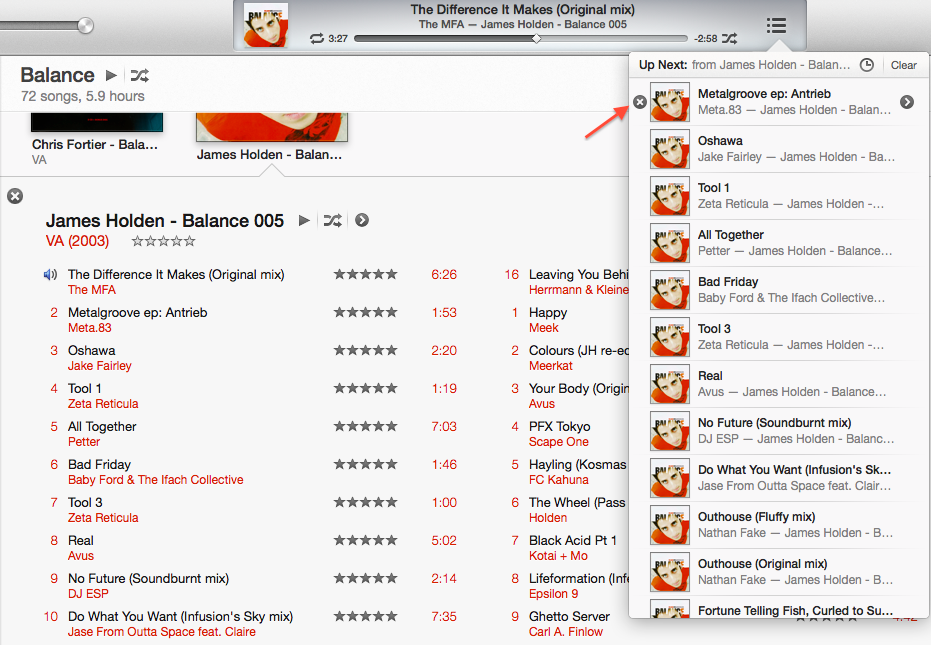Select Tool 1 artwork in the Up Next list
The image size is (931, 645).
tap(670, 196)
